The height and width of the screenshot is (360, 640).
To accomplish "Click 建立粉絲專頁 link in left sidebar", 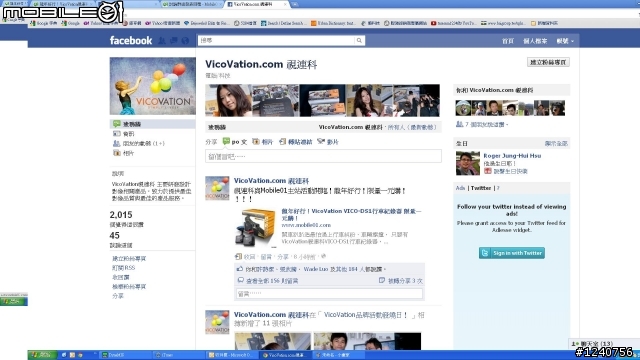I will click(129, 259).
